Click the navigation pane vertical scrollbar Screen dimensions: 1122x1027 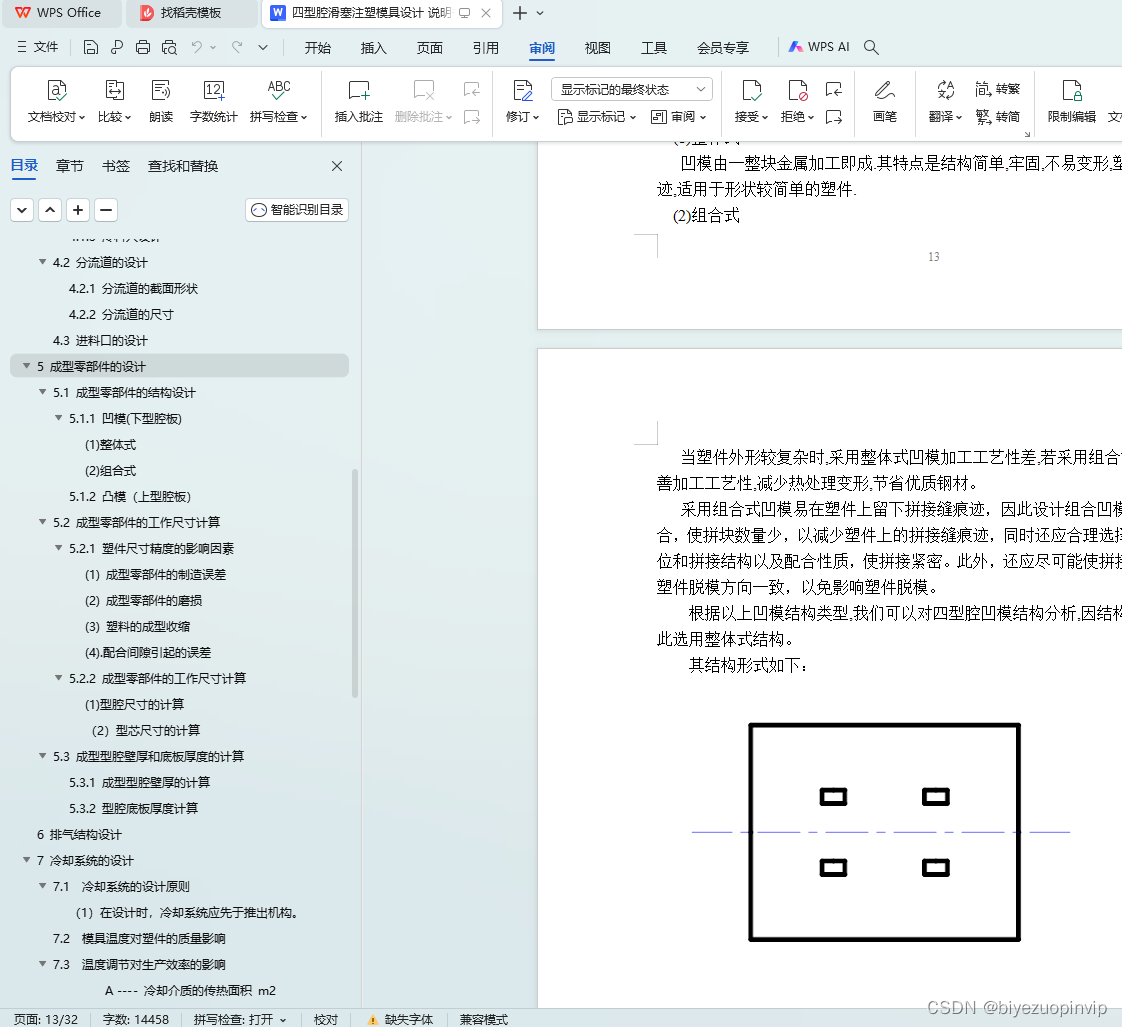(355, 583)
